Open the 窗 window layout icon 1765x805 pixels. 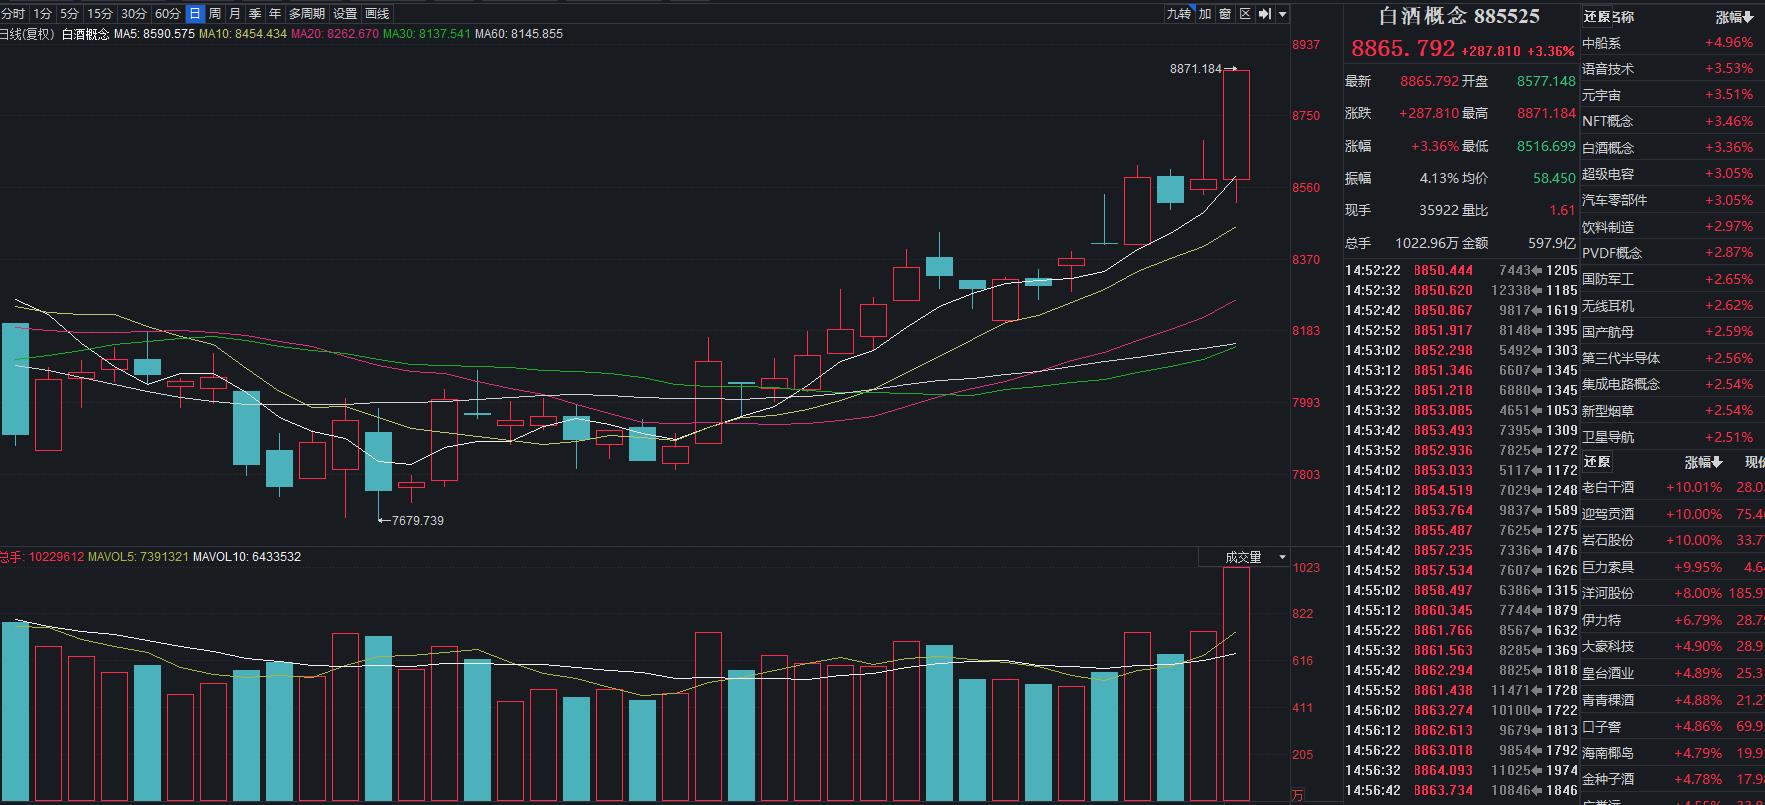pos(1225,14)
